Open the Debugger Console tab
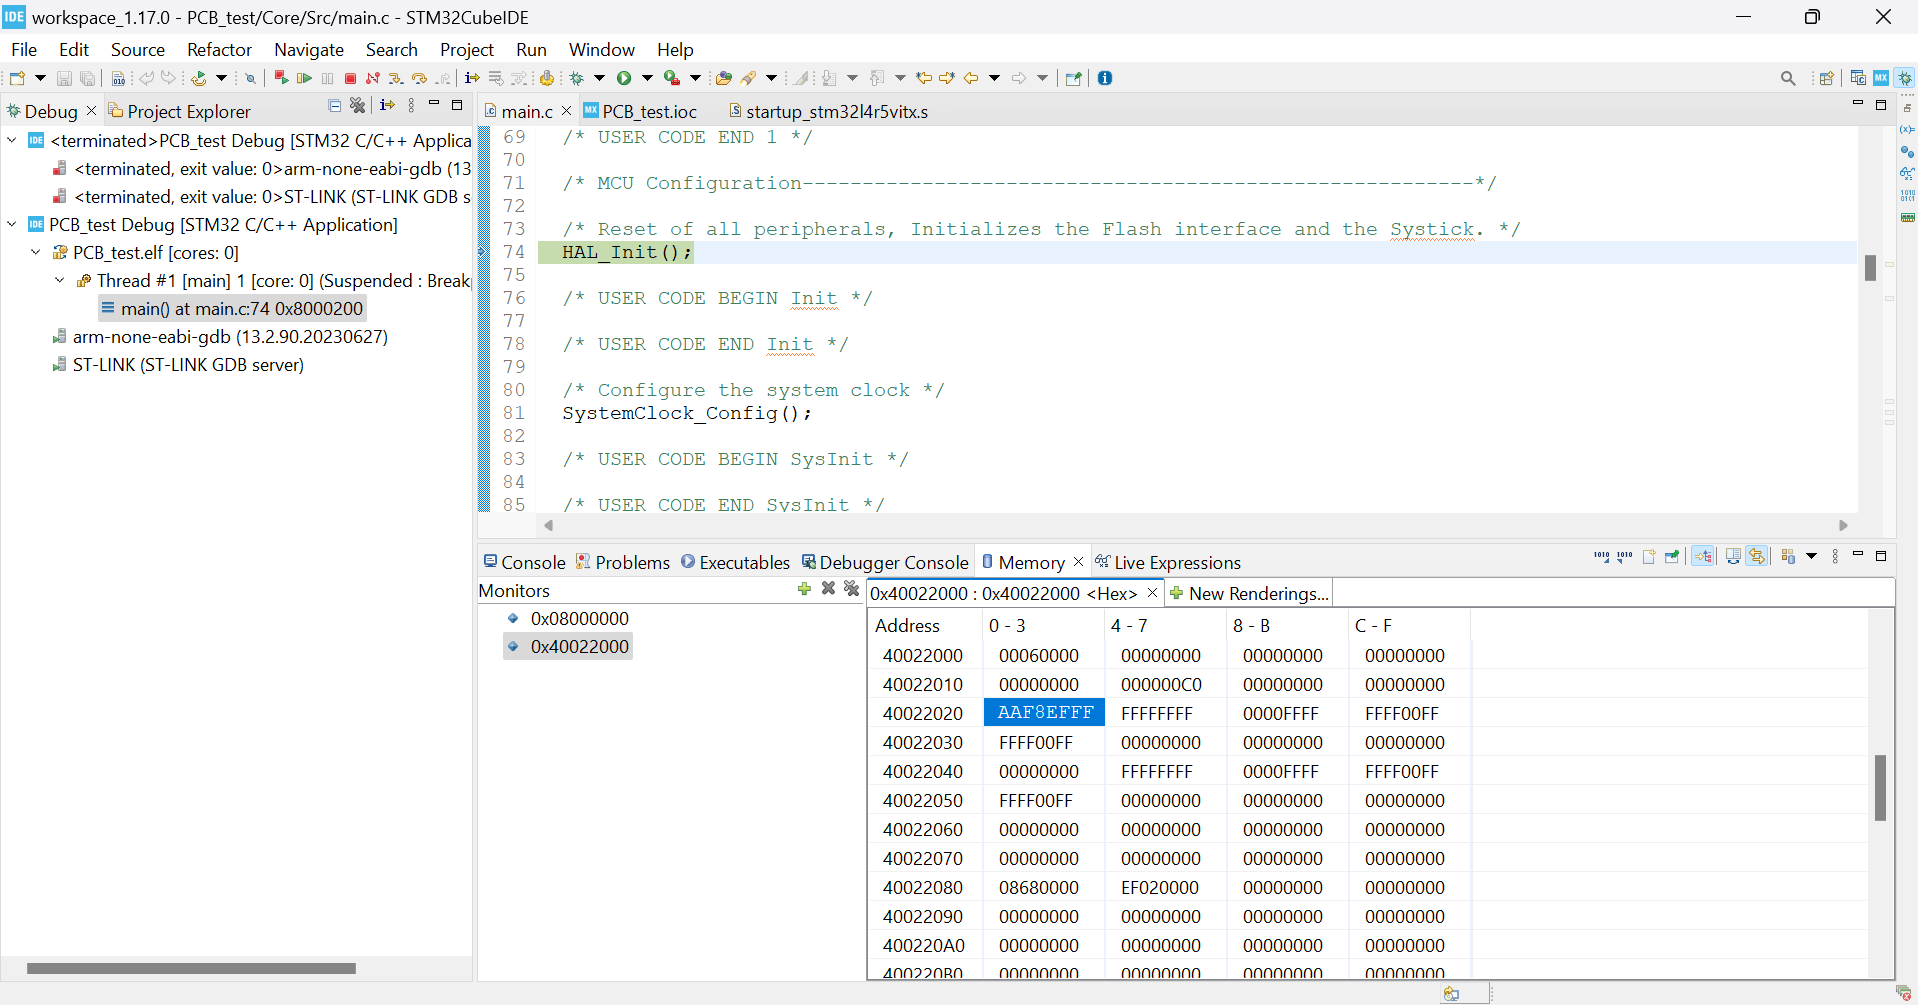 [885, 563]
